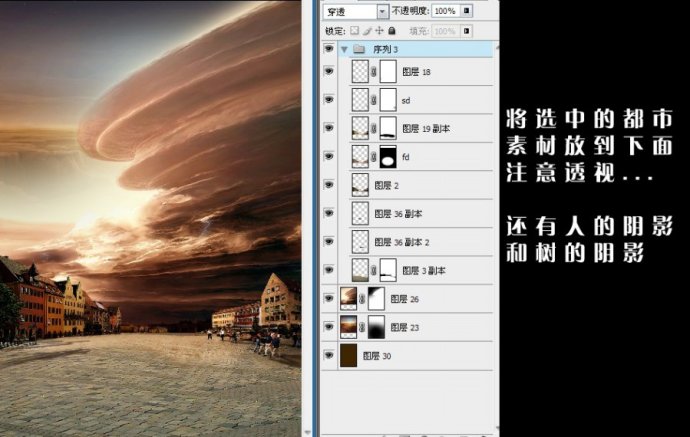Viewport: 690px width, 437px height.
Task: Select 图层 30 brown fill thumbnail
Action: pos(349,356)
